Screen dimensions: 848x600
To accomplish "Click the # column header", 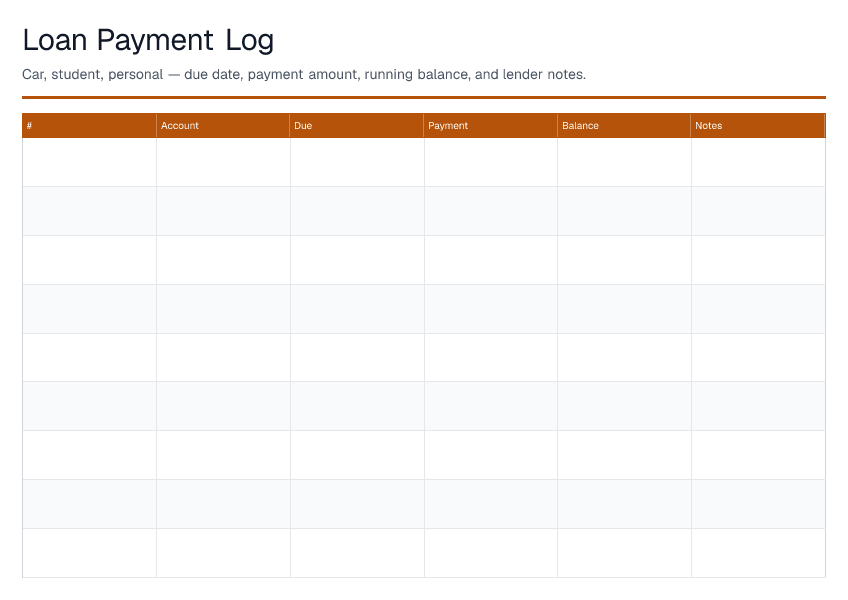I will pos(89,126).
